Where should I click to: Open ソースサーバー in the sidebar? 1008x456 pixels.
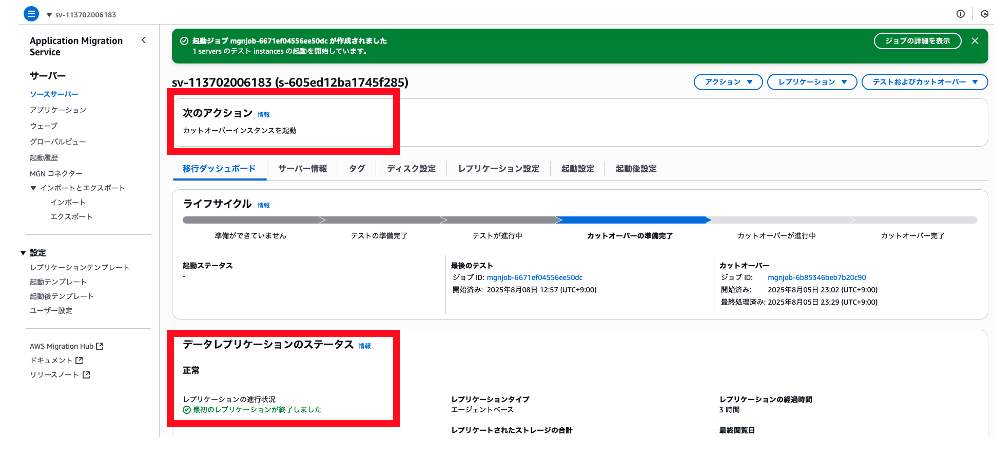pyautogui.click(x=54, y=95)
